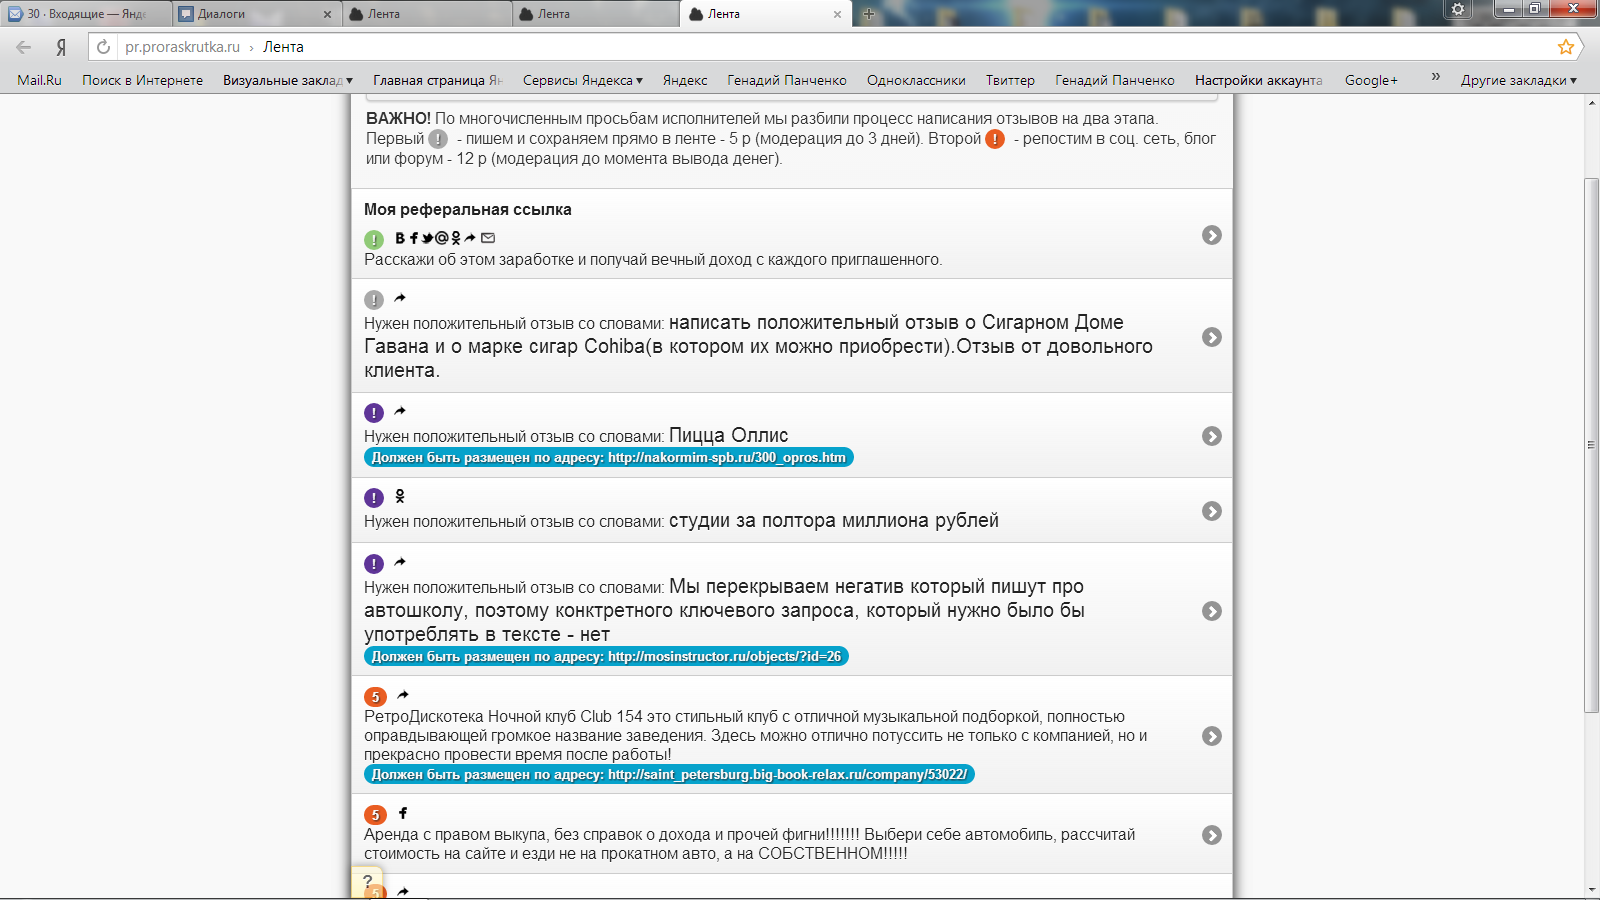Open nakormim-spb.ru/300_opros.htm address label

609,457
